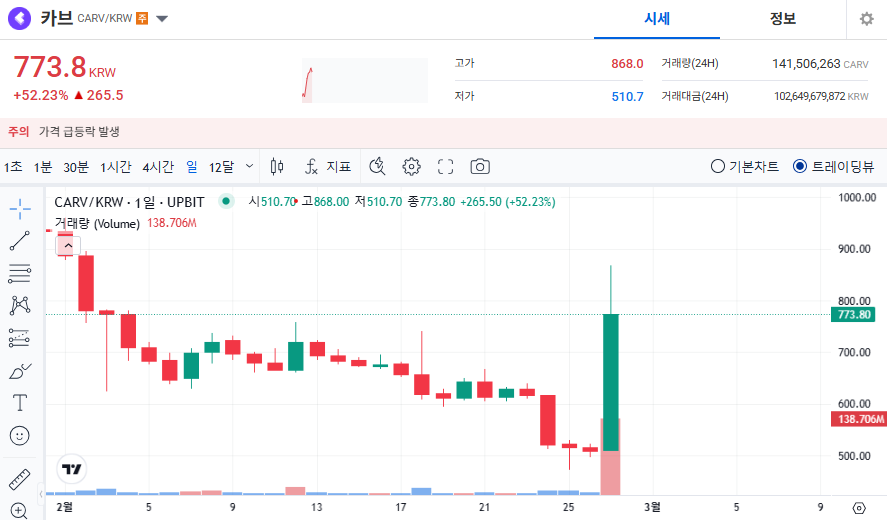The width and height of the screenshot is (887, 520).
Task: Open settings gear in the header
Action: (x=867, y=19)
